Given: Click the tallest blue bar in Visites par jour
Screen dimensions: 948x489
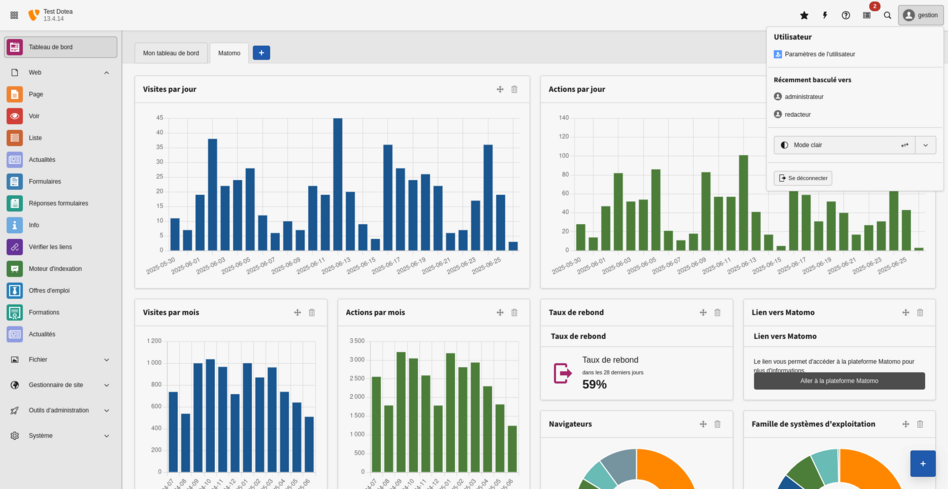Looking at the screenshot, I should point(337,184).
